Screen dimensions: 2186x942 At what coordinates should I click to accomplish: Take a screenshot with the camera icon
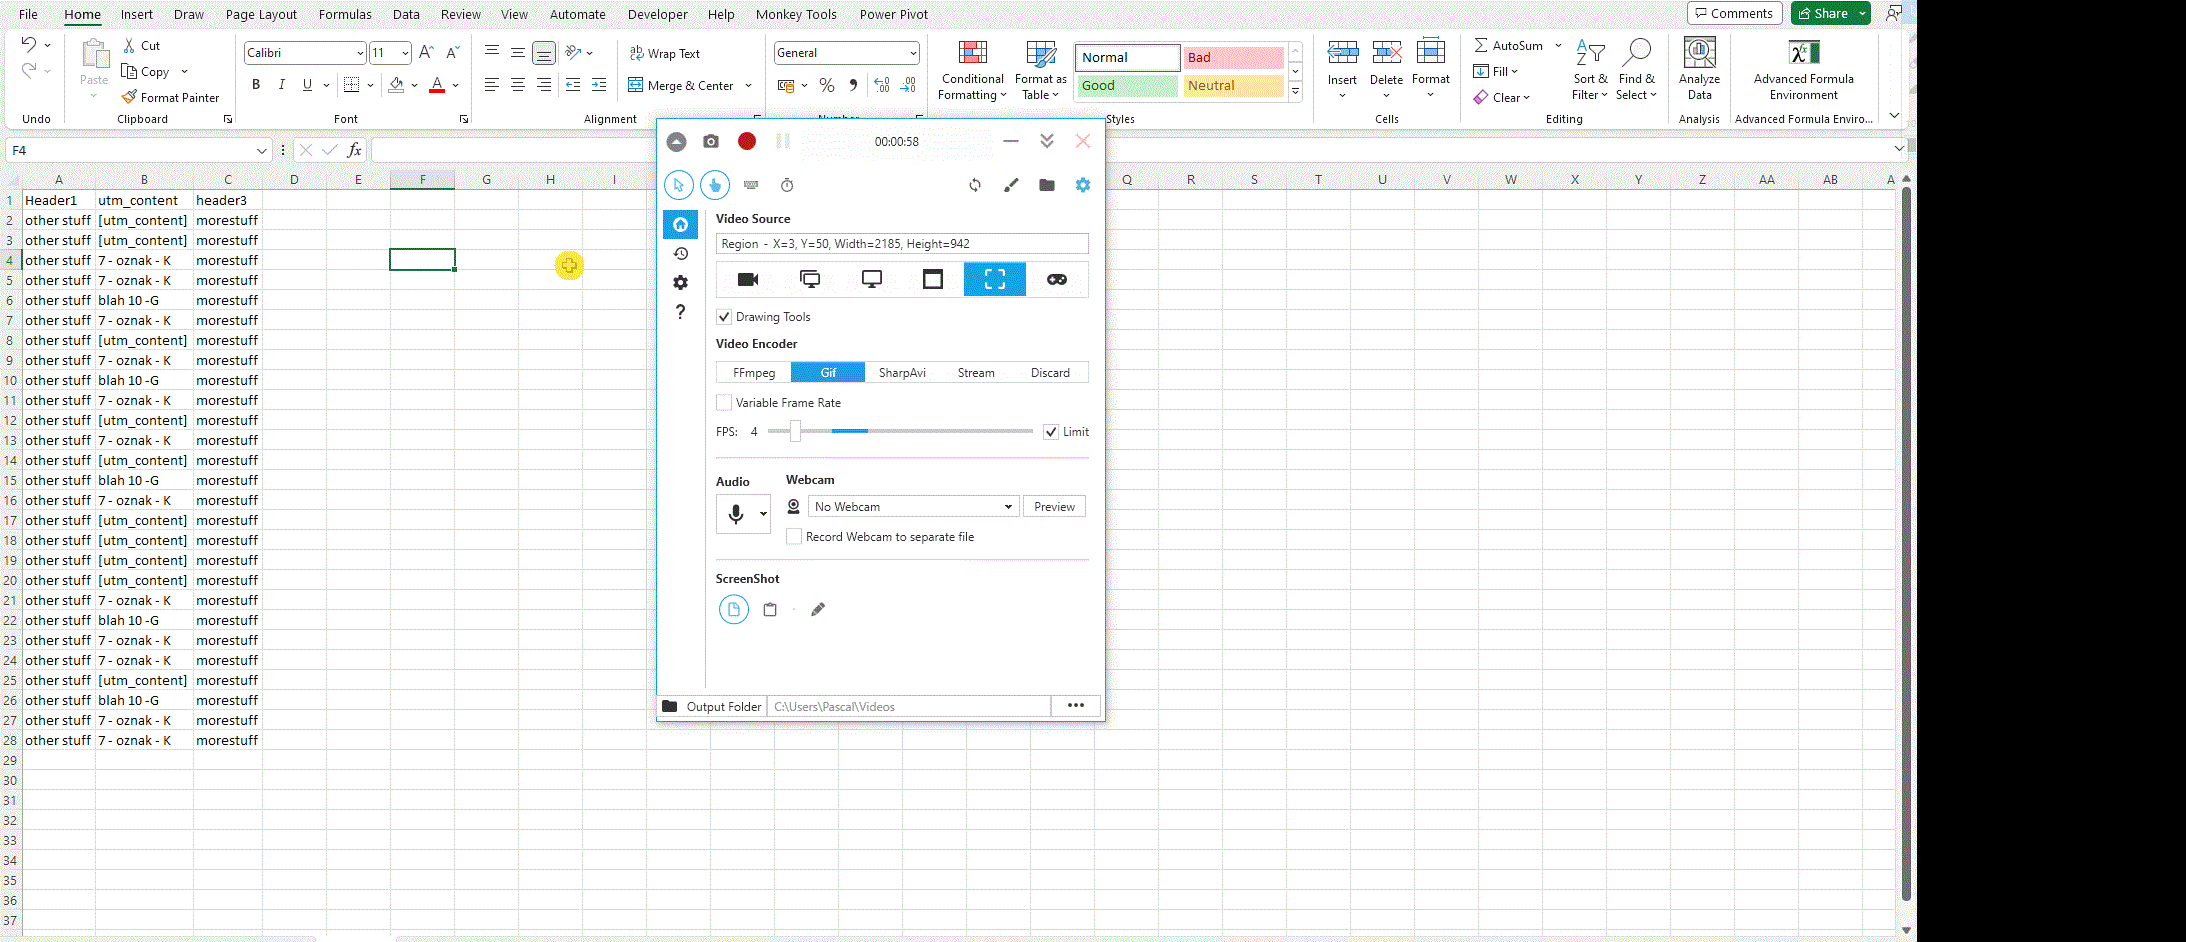[711, 141]
